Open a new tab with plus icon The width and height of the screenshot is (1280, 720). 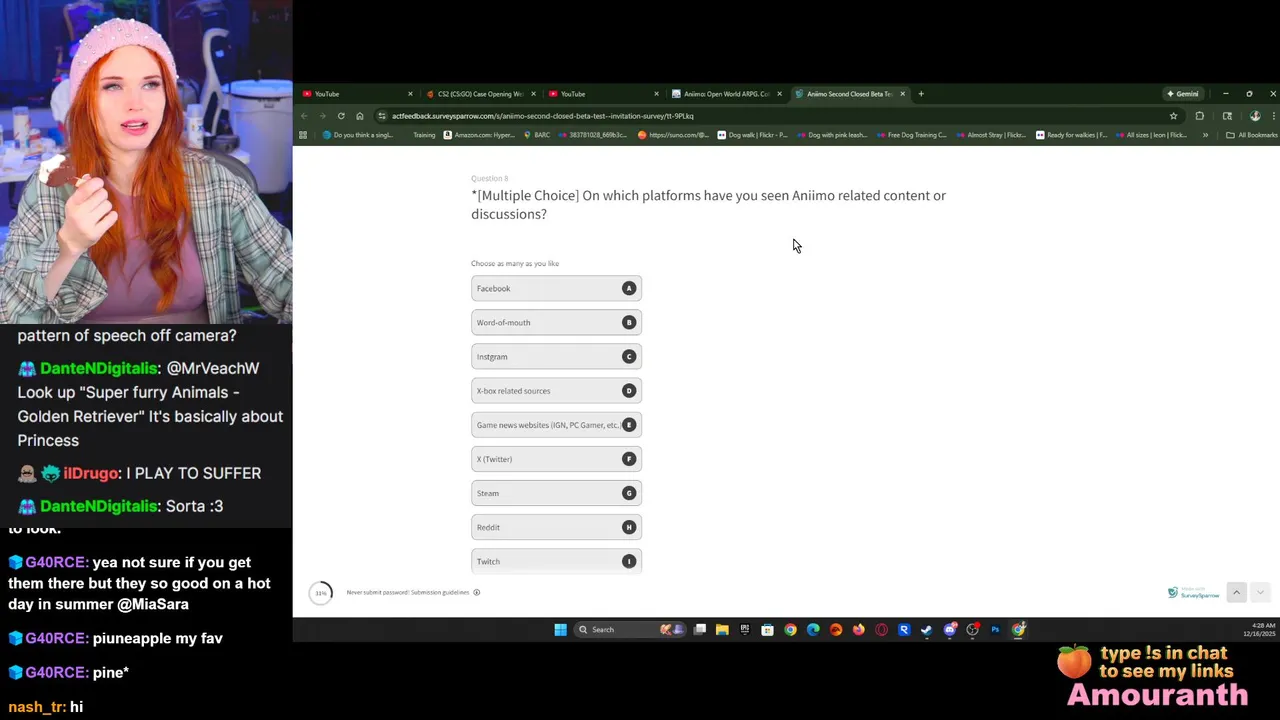[x=921, y=94]
